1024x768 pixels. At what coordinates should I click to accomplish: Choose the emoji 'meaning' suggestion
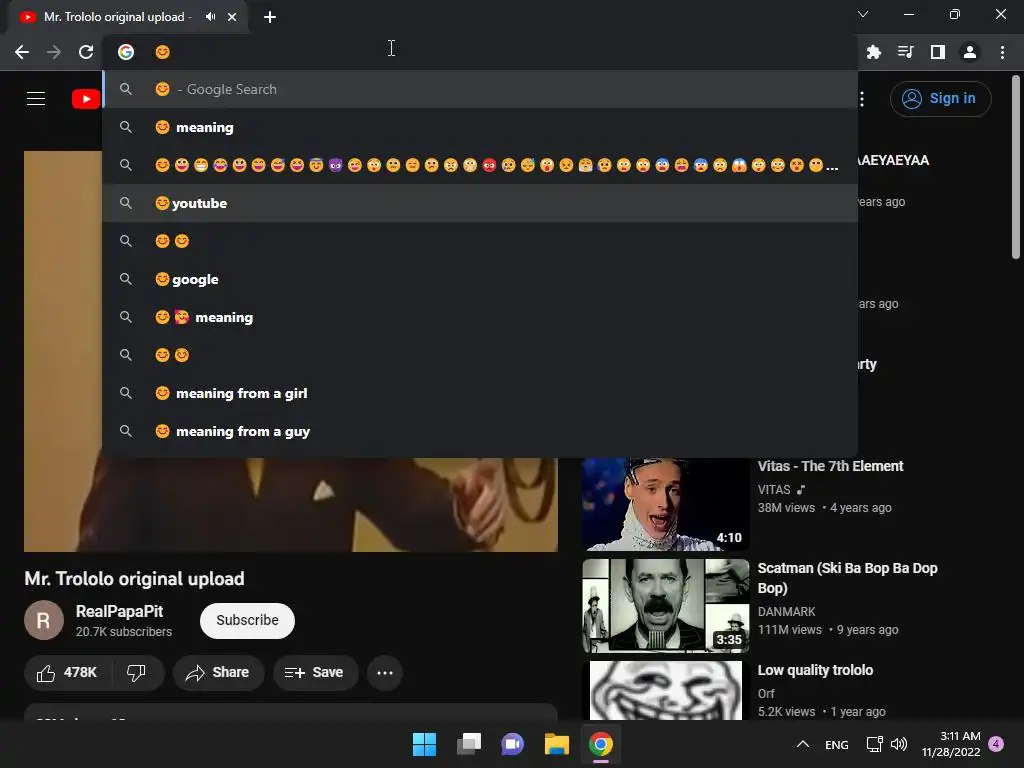click(480, 127)
